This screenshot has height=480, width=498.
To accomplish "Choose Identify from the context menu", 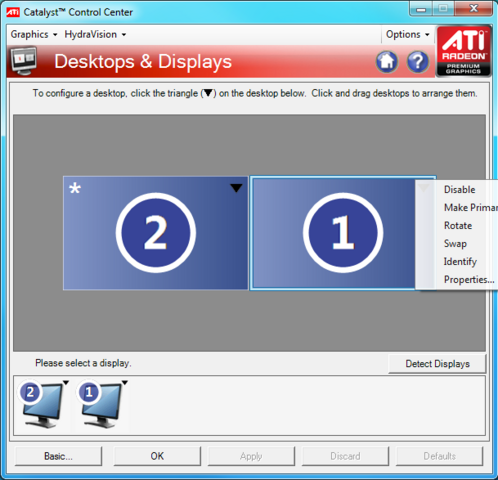I will coord(460,262).
